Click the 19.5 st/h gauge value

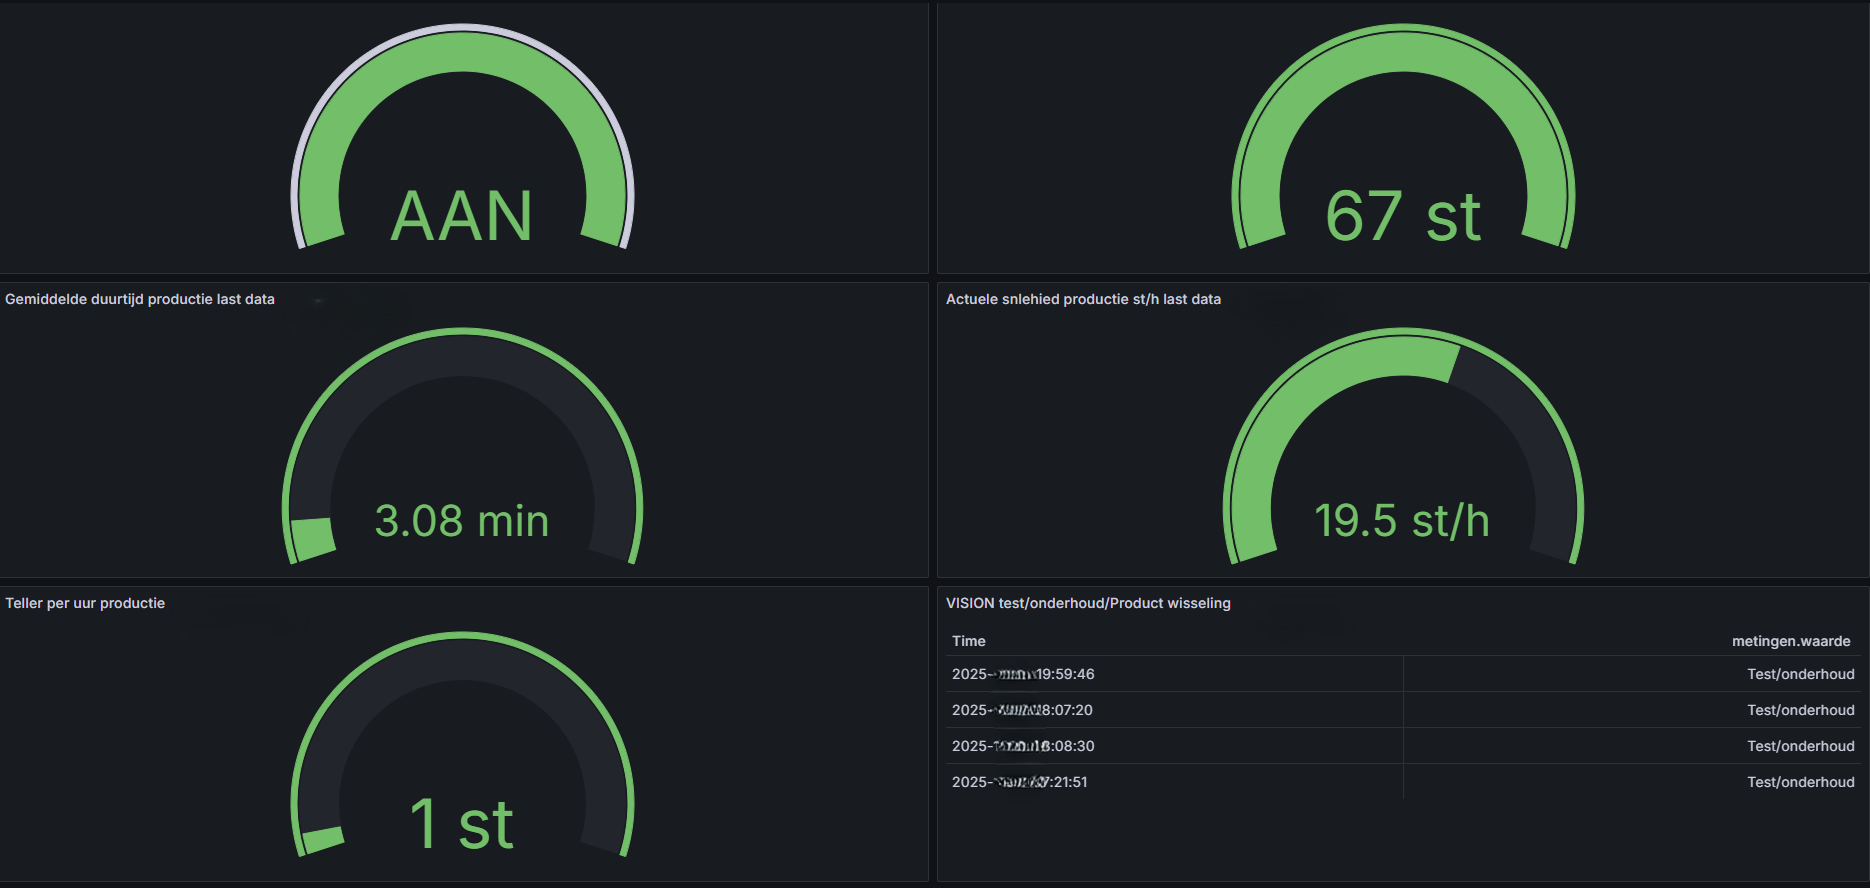(x=1402, y=521)
